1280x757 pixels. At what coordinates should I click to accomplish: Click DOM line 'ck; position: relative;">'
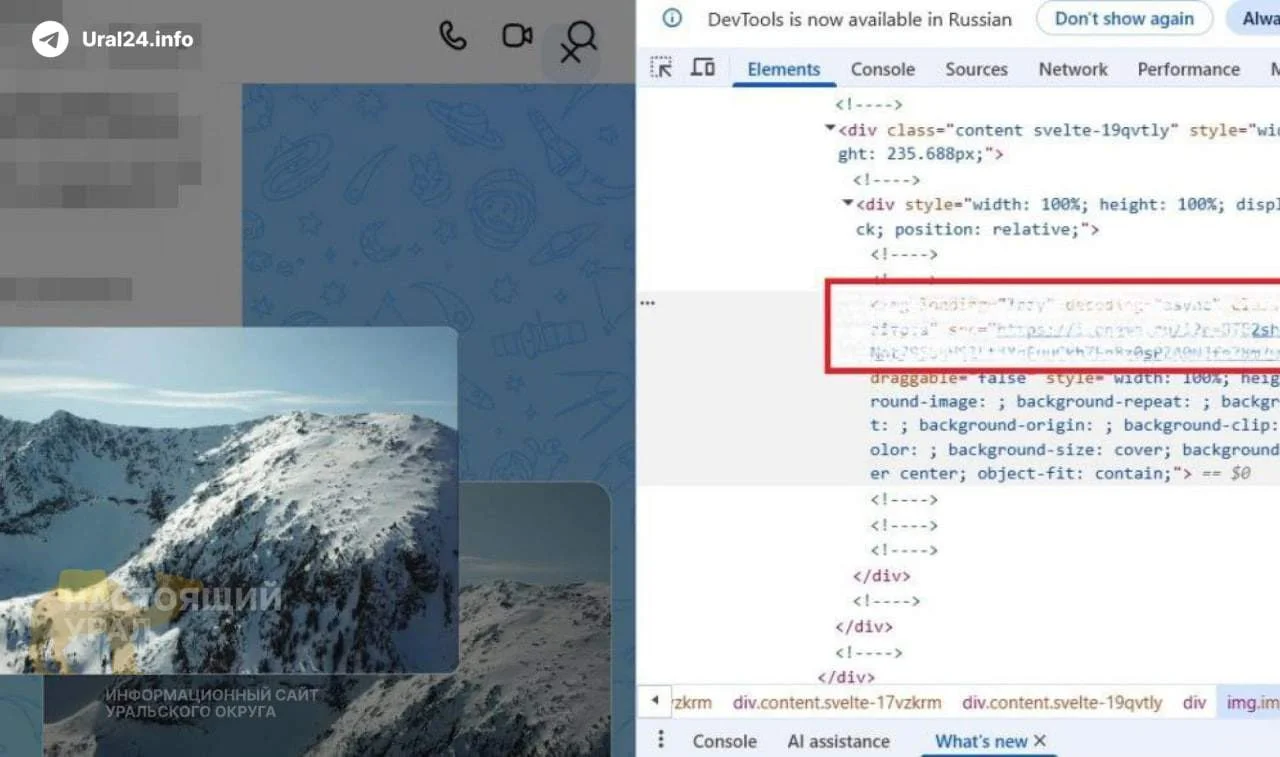point(977,229)
